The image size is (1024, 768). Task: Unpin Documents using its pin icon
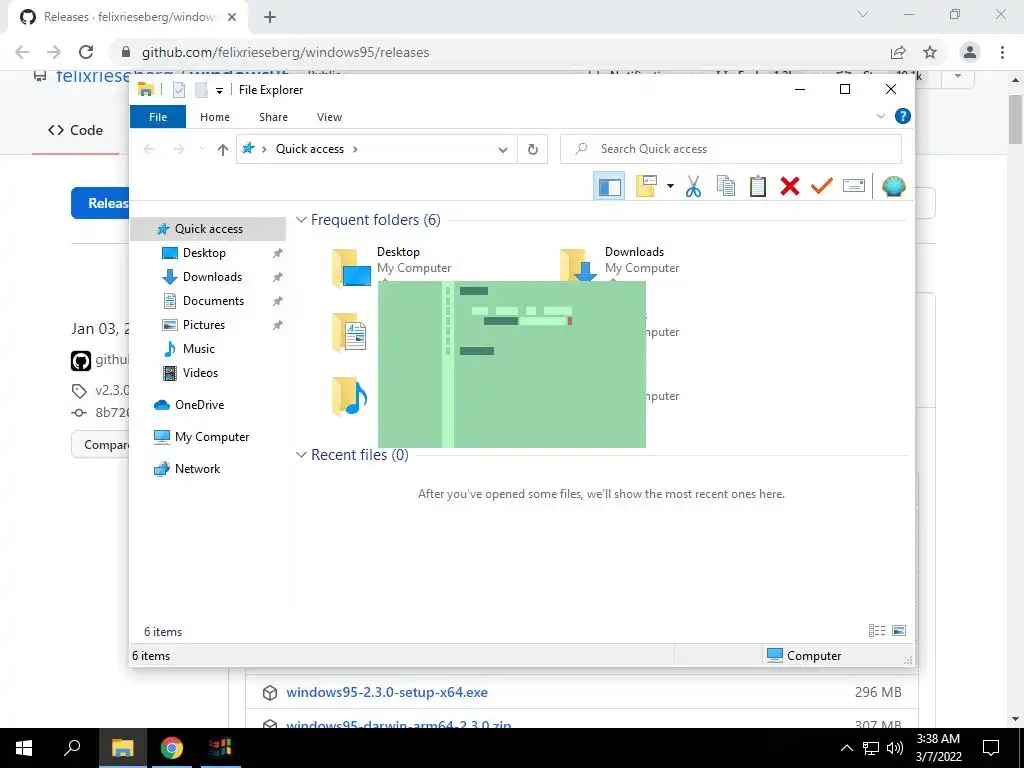278,301
